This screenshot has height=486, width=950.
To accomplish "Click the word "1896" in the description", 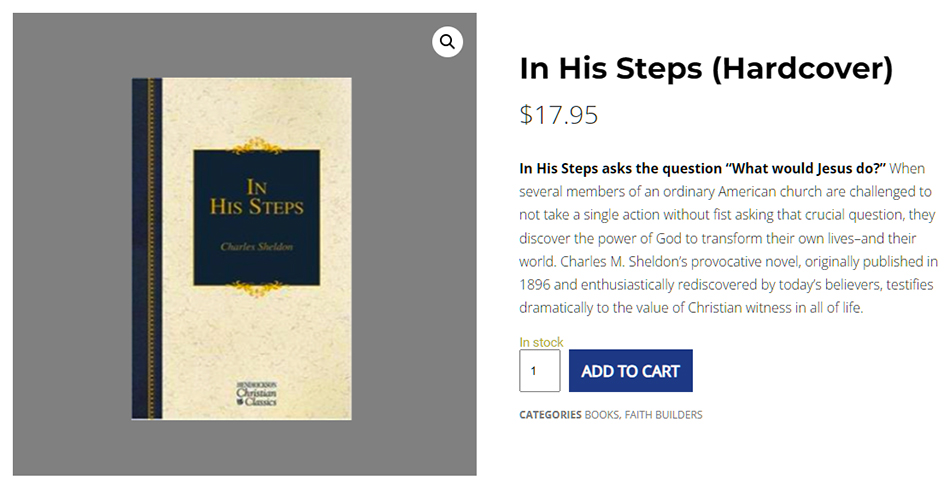I will click(539, 285).
